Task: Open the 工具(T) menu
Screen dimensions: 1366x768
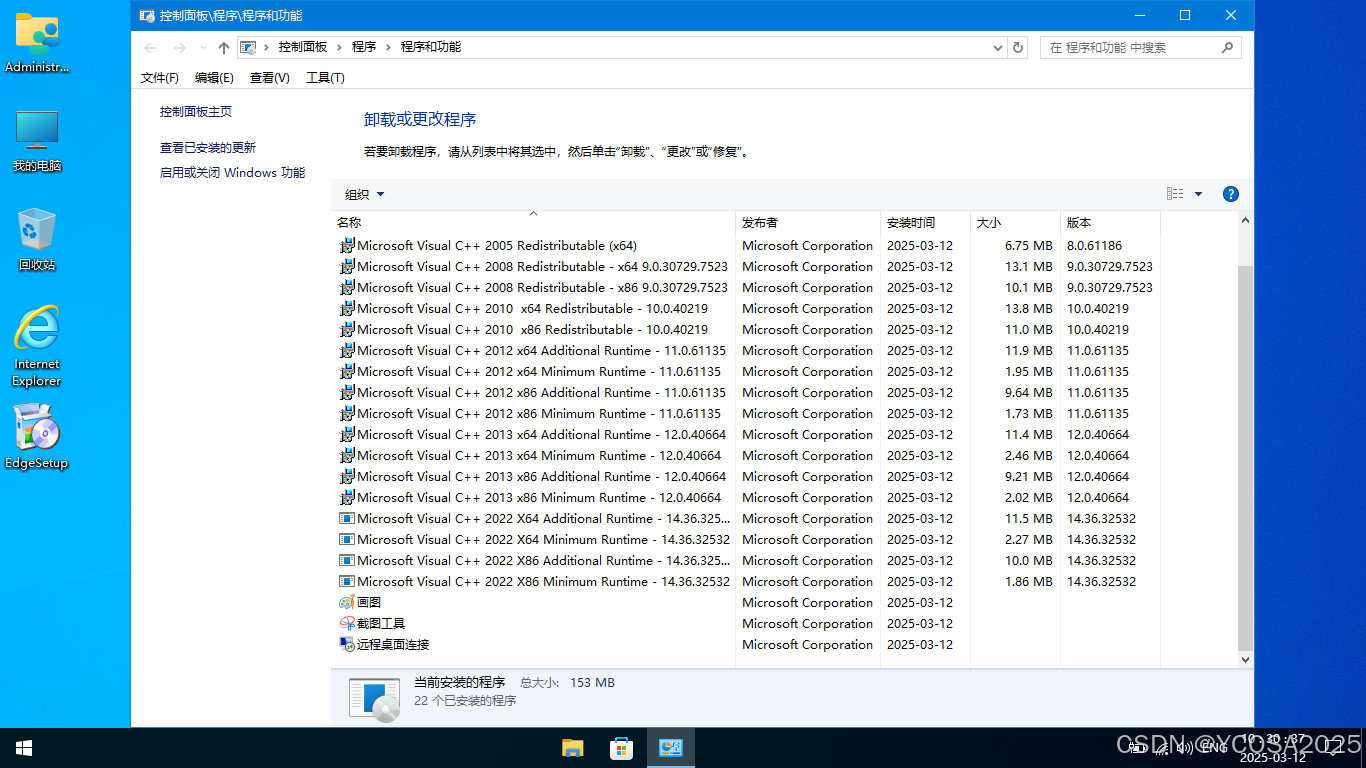Action: click(x=325, y=78)
